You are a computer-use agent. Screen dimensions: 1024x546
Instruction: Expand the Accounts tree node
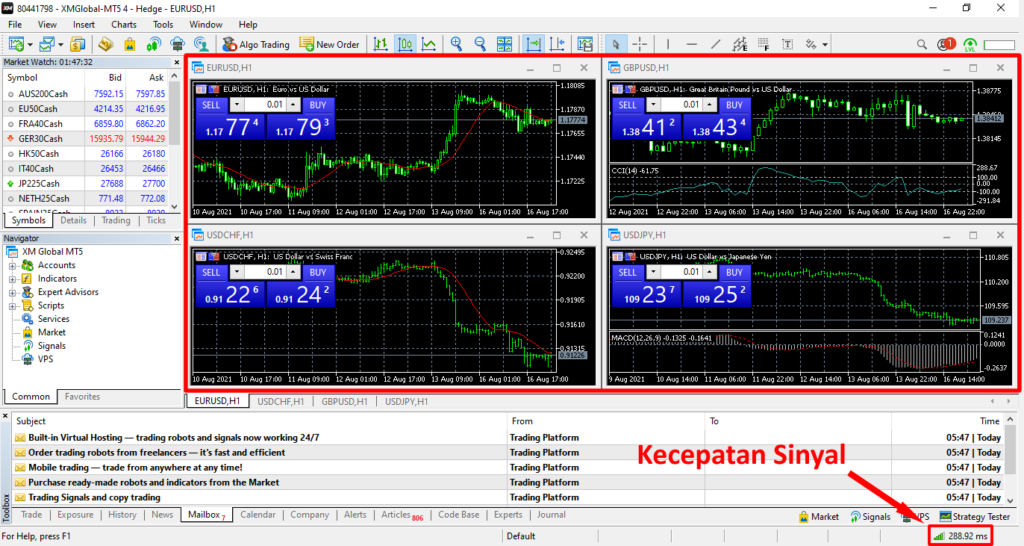12,266
